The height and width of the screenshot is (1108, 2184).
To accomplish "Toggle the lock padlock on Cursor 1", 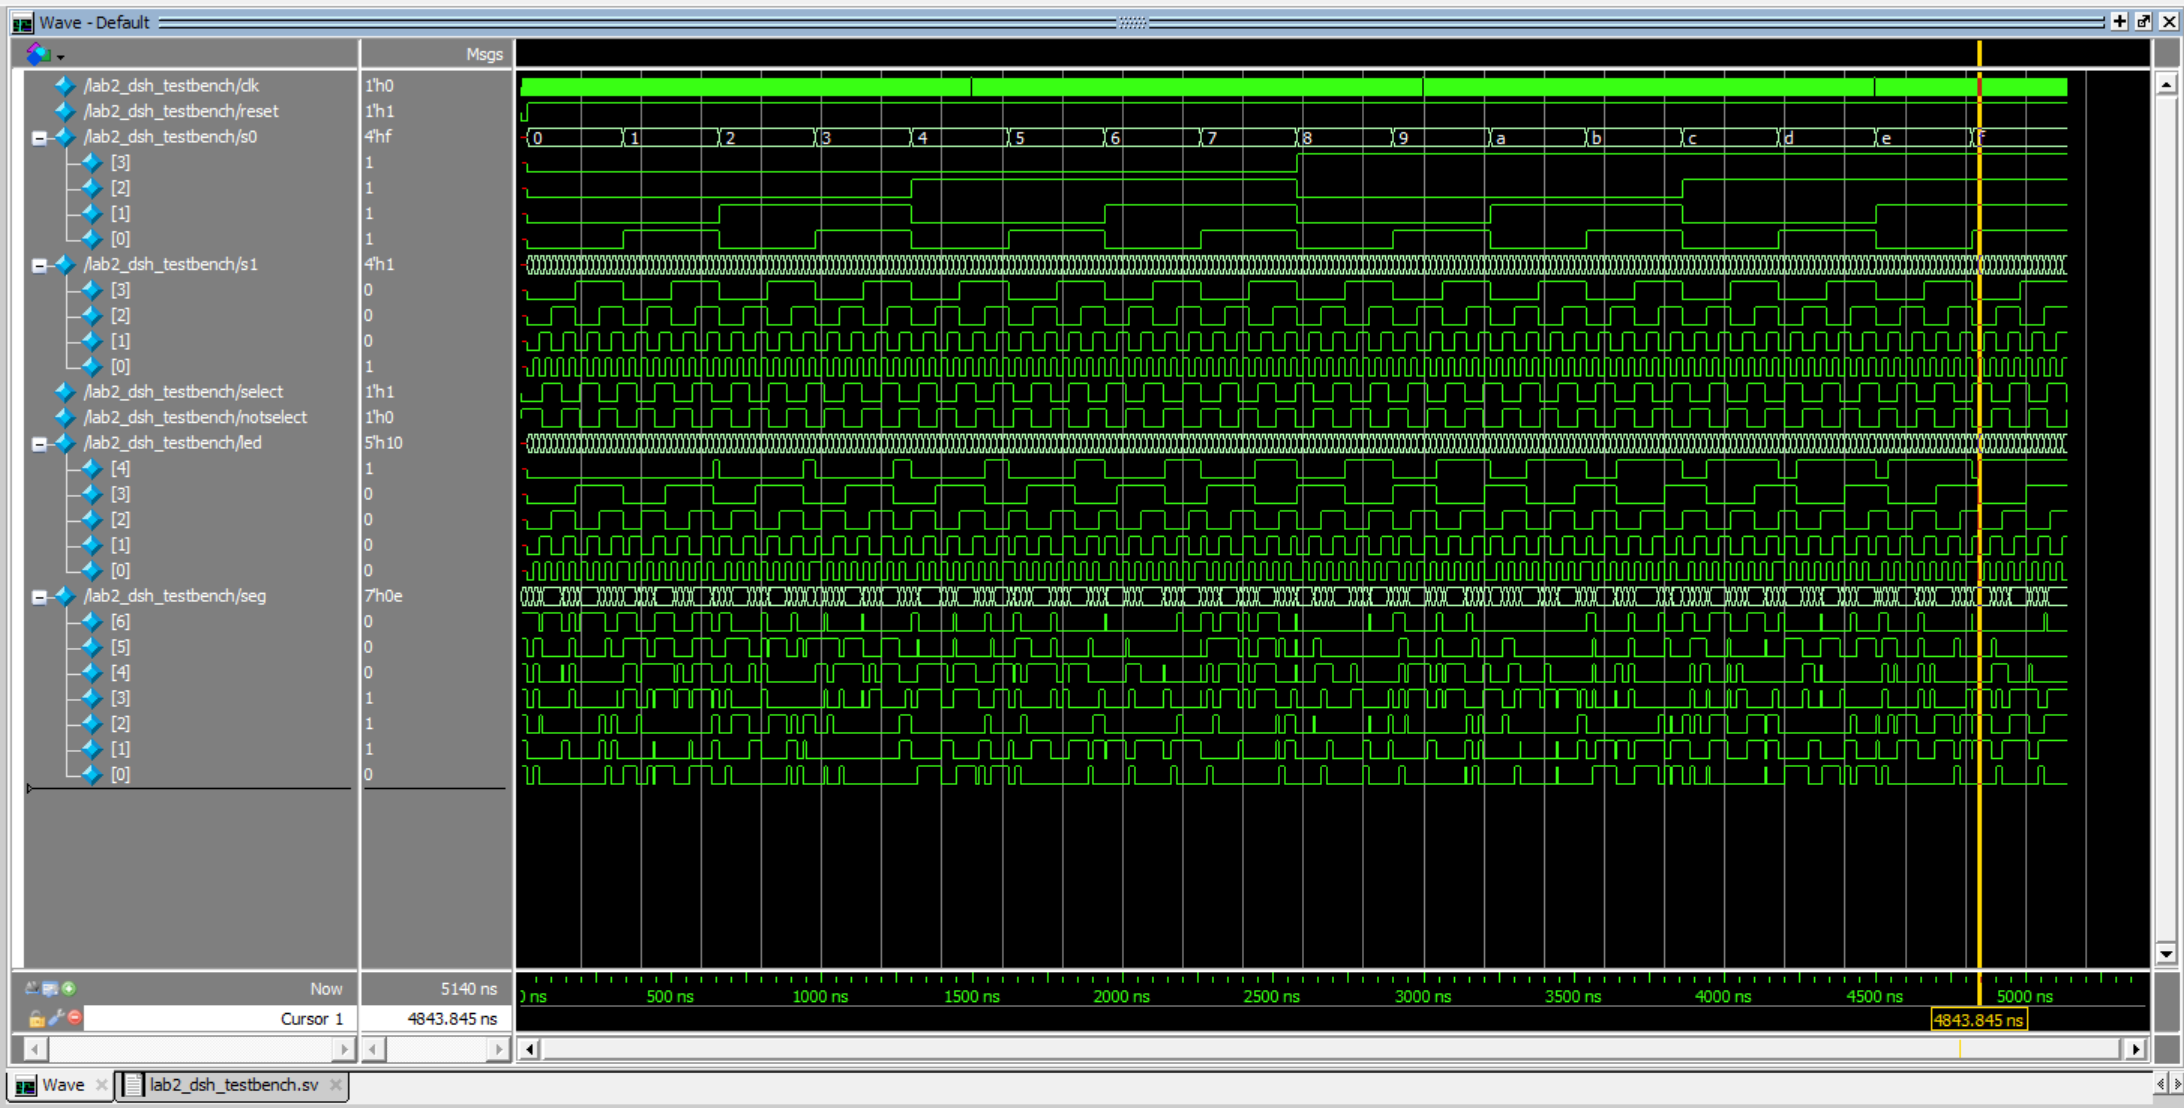I will (x=37, y=1020).
